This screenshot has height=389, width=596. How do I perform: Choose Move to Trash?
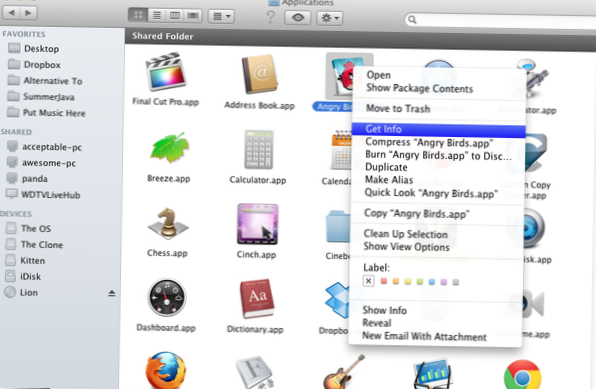[x=398, y=109]
